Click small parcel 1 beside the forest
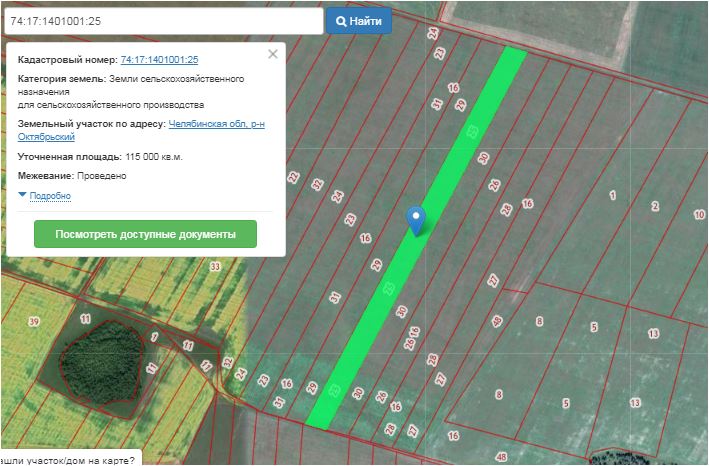This screenshot has width=709, height=466. pyautogui.click(x=155, y=336)
